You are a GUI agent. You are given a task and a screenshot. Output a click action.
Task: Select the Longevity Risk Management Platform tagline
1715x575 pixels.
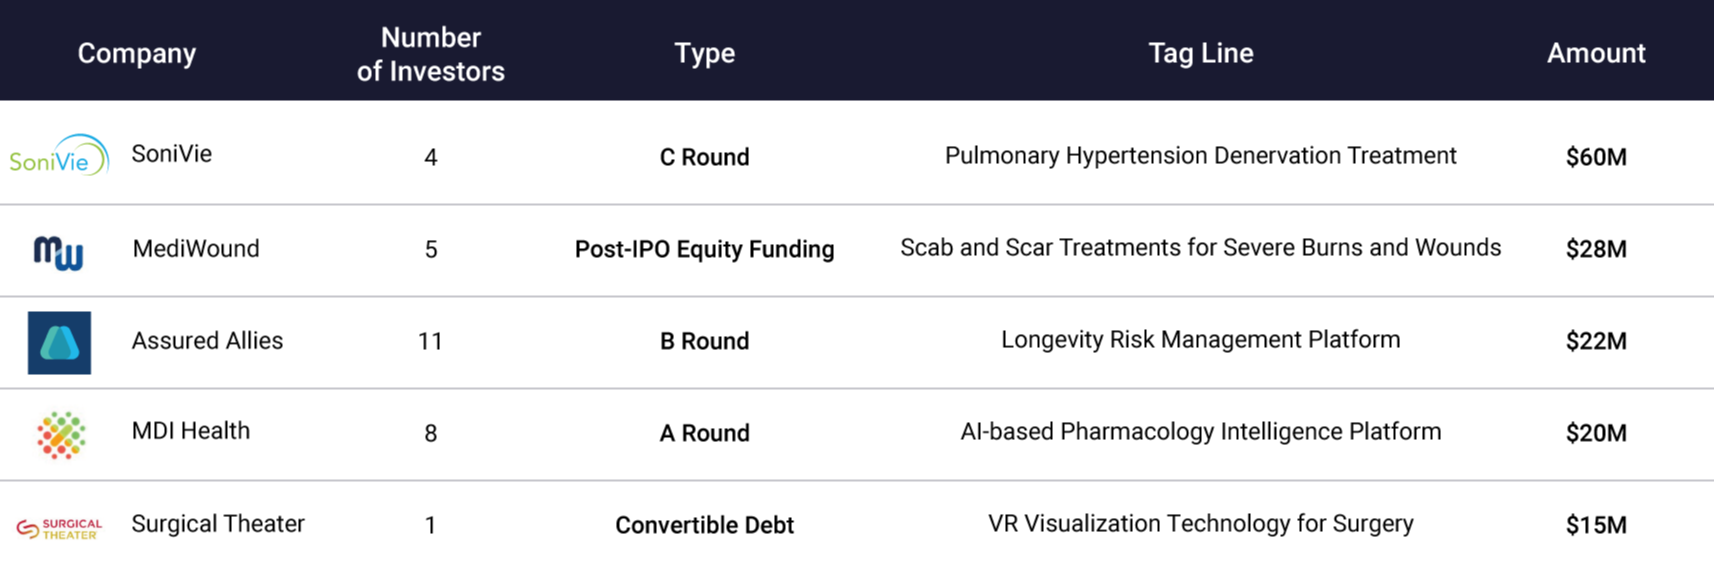tap(1200, 340)
